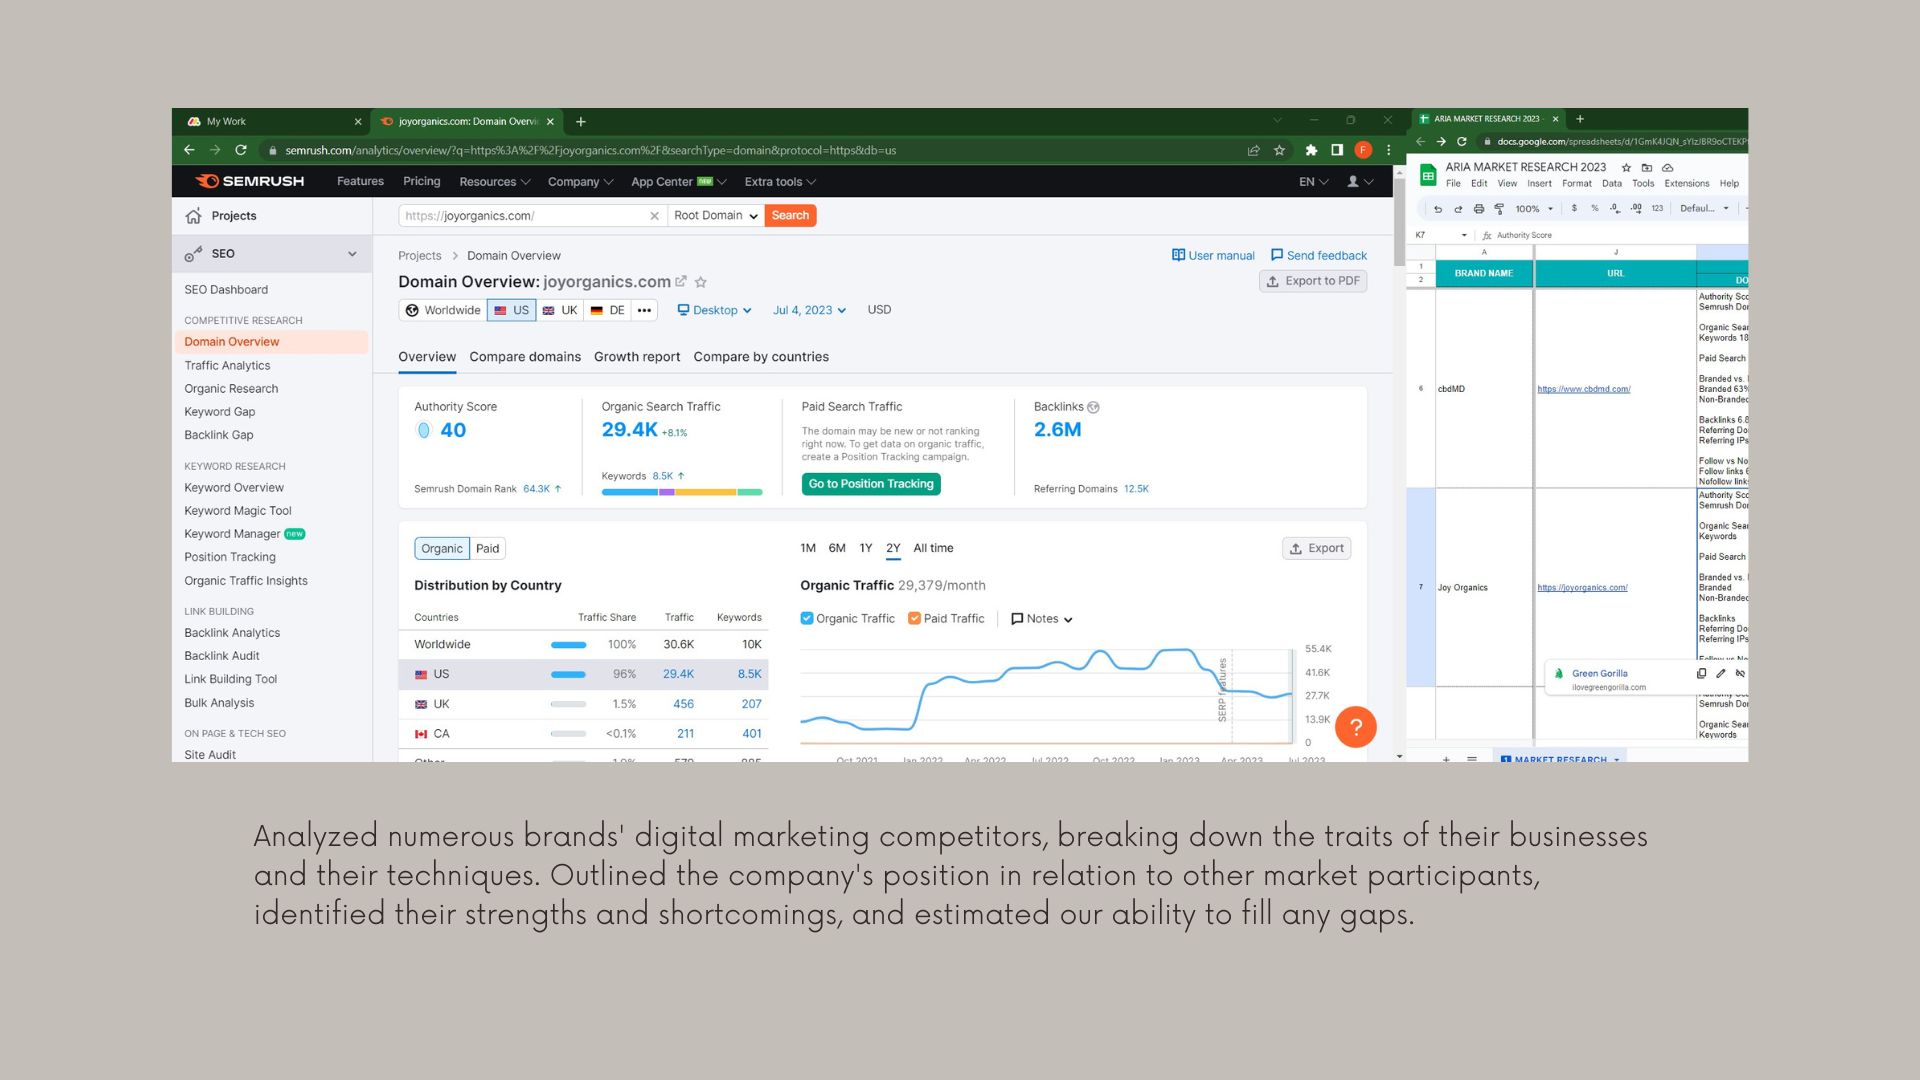
Task: Switch distribution toggle to Paid
Action: 487,549
